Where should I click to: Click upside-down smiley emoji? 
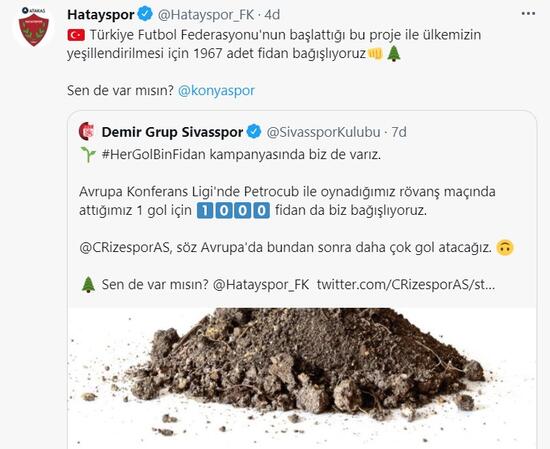[505, 248]
